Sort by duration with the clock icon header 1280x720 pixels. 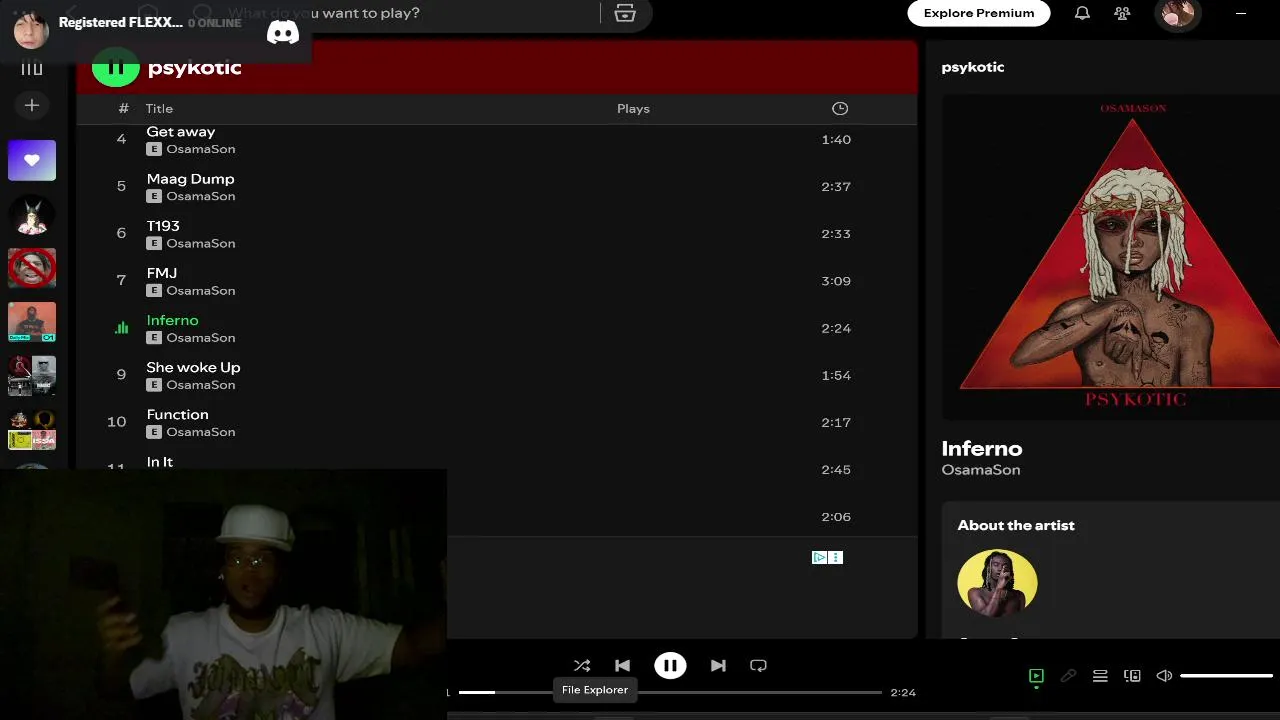(x=840, y=109)
